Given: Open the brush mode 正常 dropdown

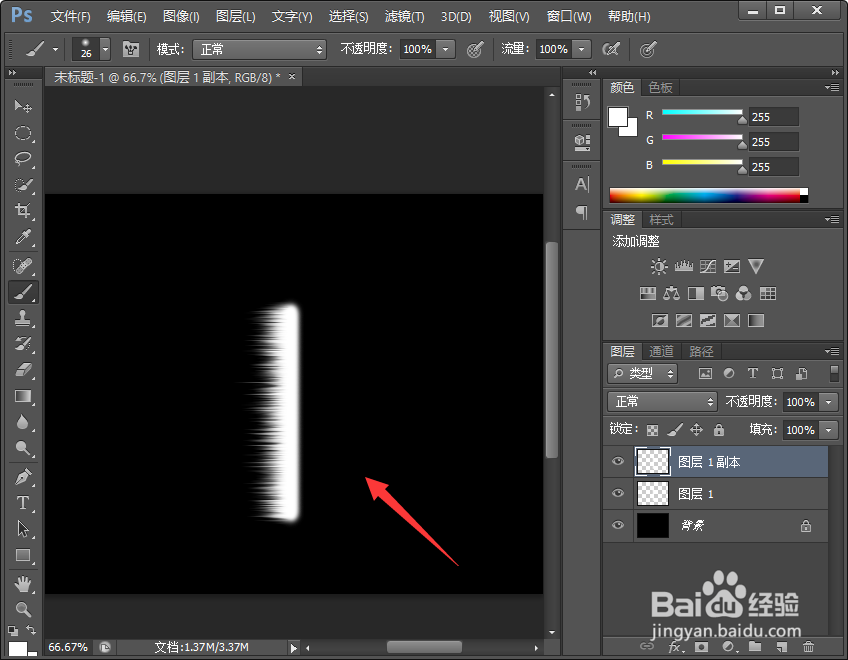Looking at the screenshot, I should [x=260, y=50].
